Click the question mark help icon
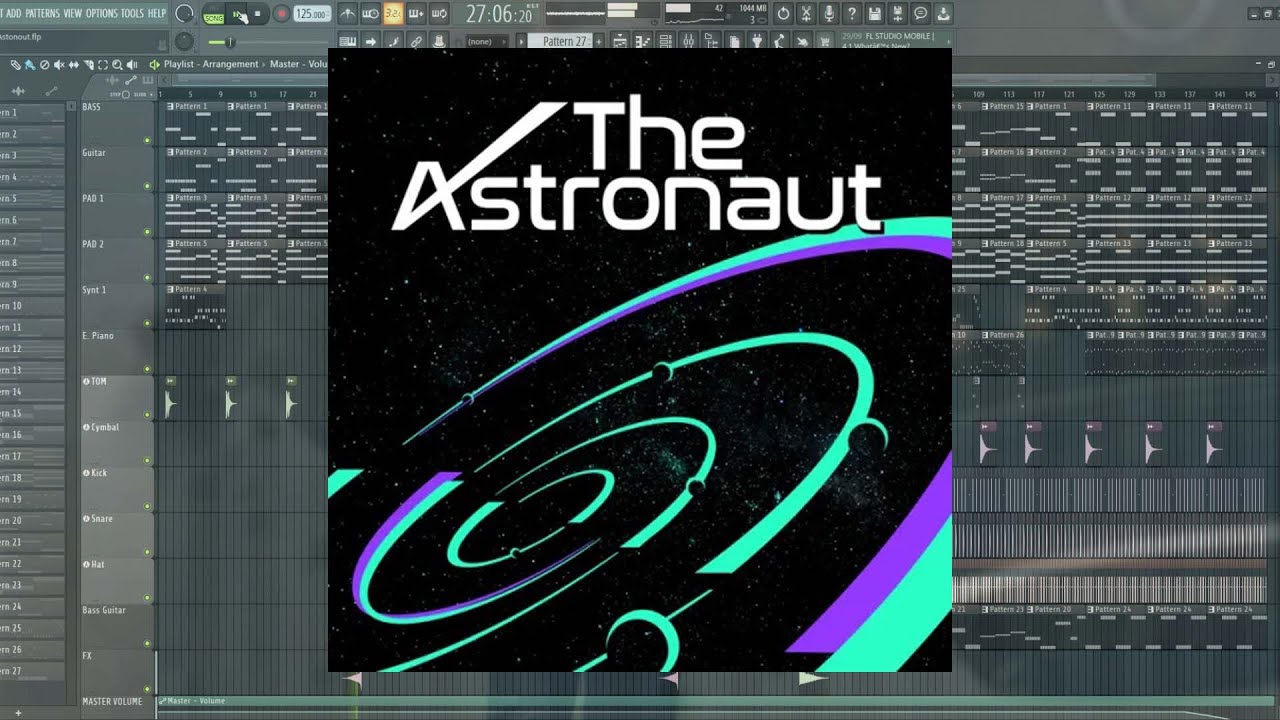Viewport: 1280px width, 720px height. [x=852, y=14]
